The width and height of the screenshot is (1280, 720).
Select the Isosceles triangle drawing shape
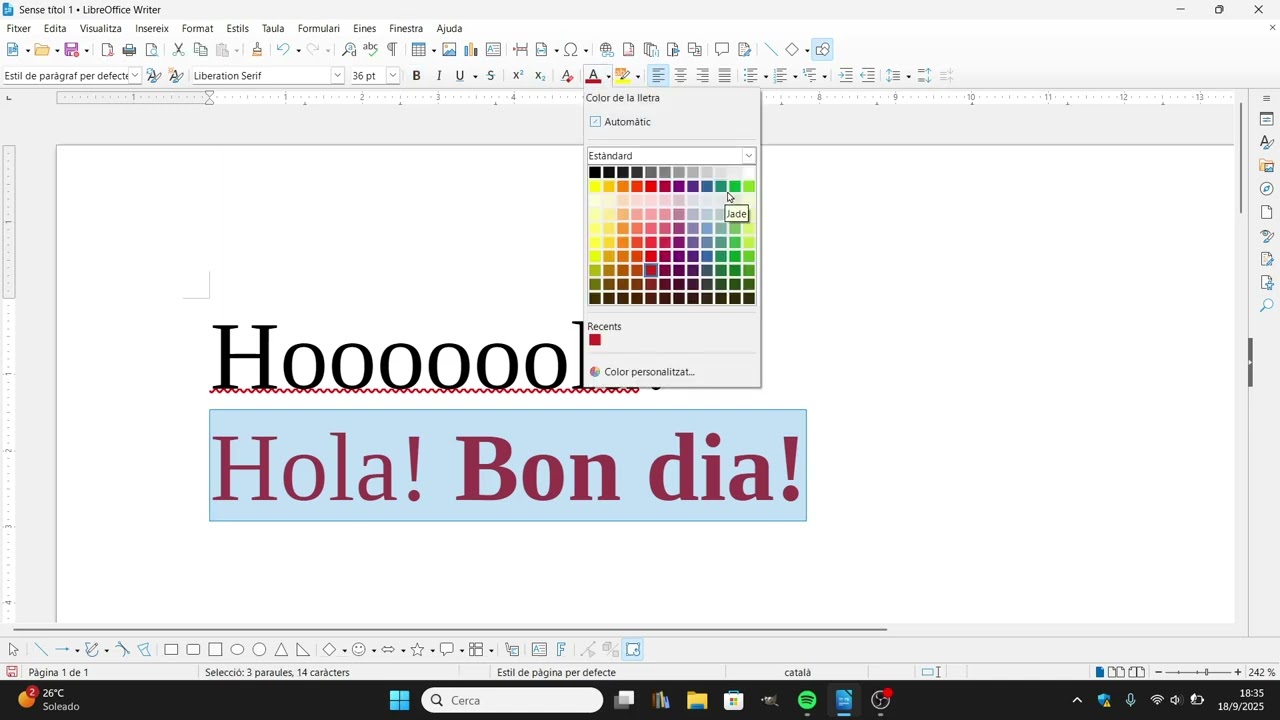(281, 650)
